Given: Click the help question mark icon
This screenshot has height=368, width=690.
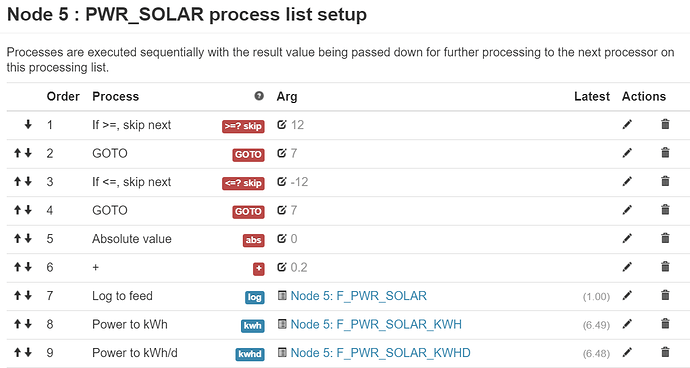Looking at the screenshot, I should pos(259,96).
